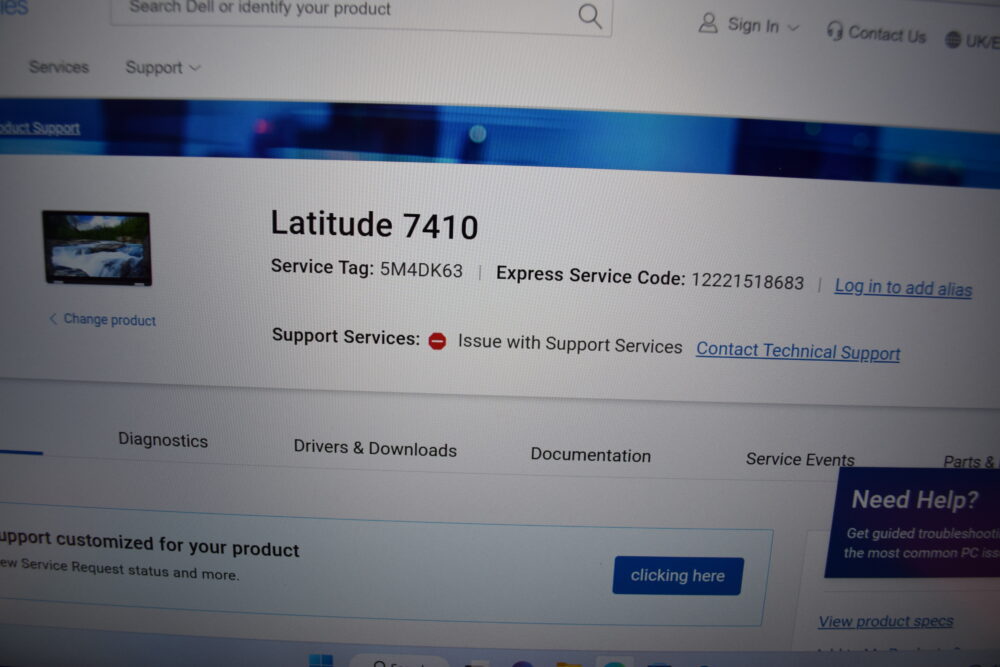Screen dimensions: 1000x667
Task: Open View product specs link
Action: click(x=886, y=621)
